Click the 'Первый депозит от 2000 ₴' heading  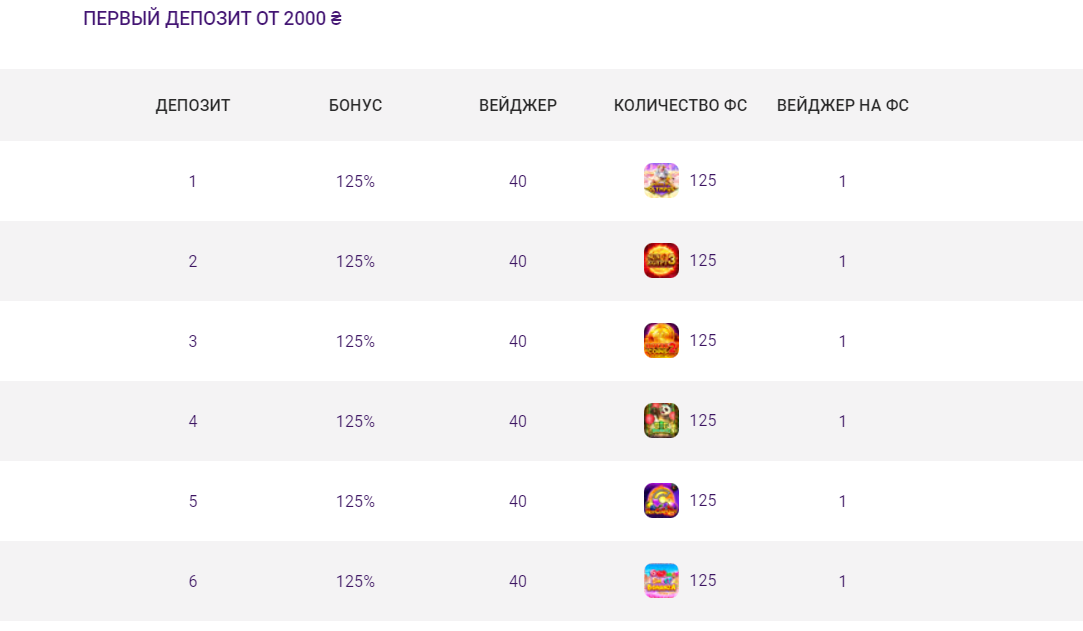click(x=213, y=19)
